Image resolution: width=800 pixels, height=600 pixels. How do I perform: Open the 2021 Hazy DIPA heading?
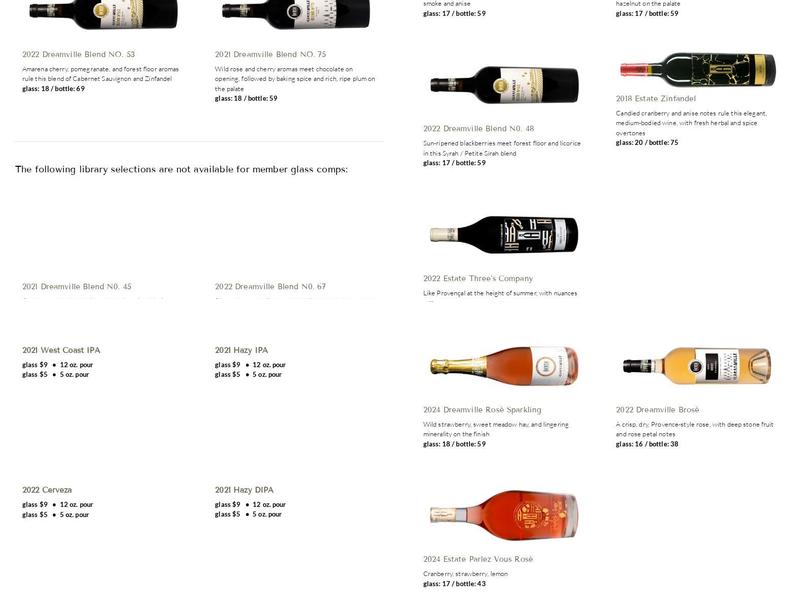(244, 490)
